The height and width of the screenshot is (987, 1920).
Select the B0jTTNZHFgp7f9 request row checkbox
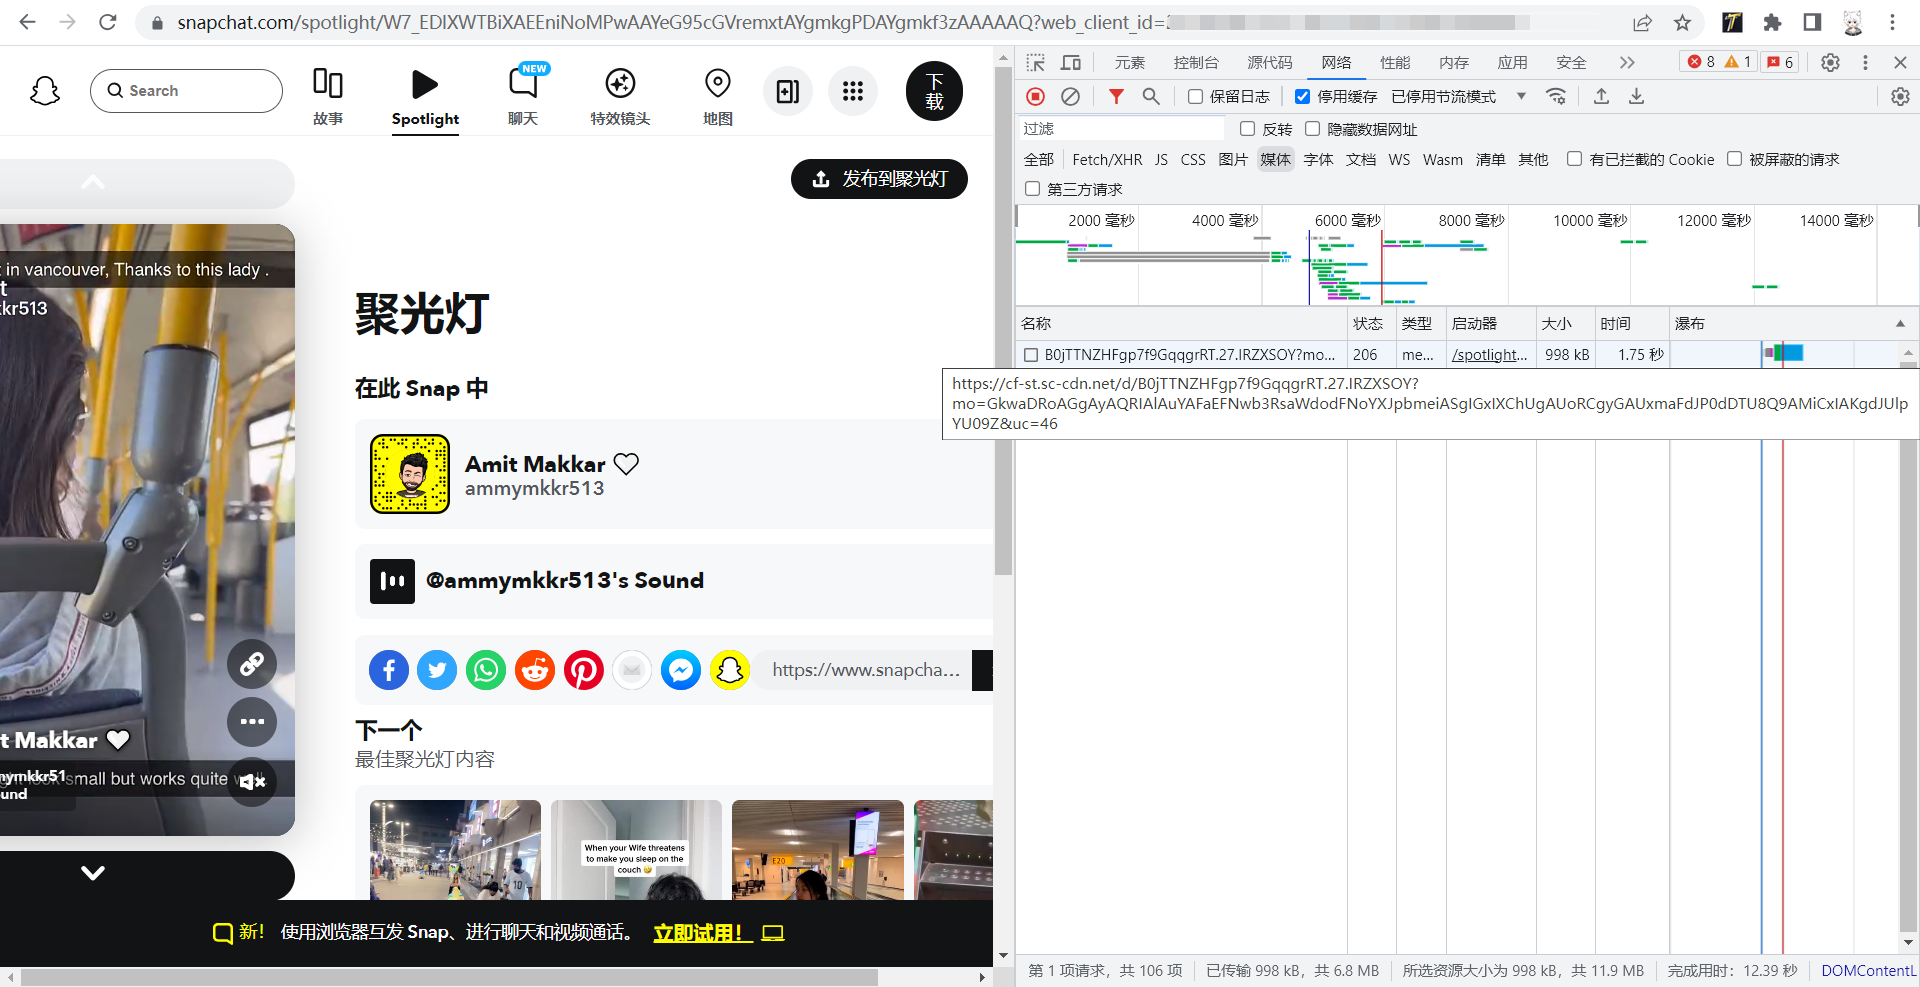[x=1031, y=355]
